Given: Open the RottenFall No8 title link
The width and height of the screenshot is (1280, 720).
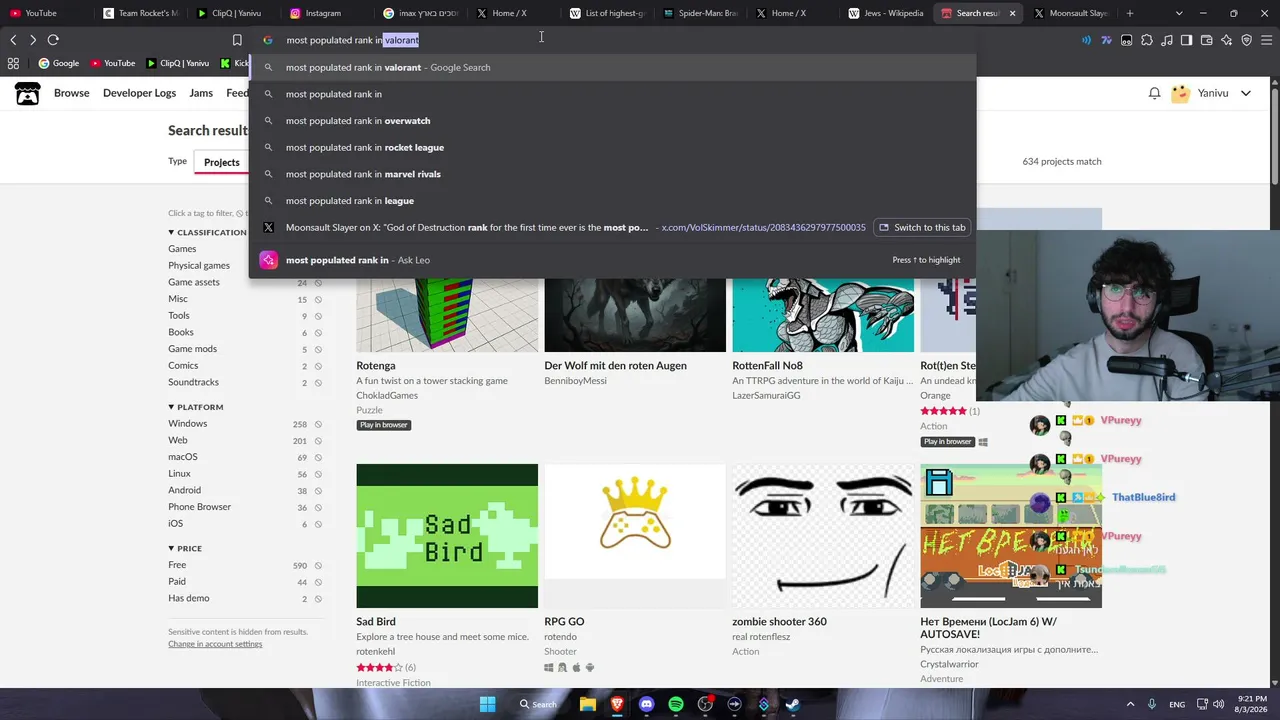Looking at the screenshot, I should (768, 366).
